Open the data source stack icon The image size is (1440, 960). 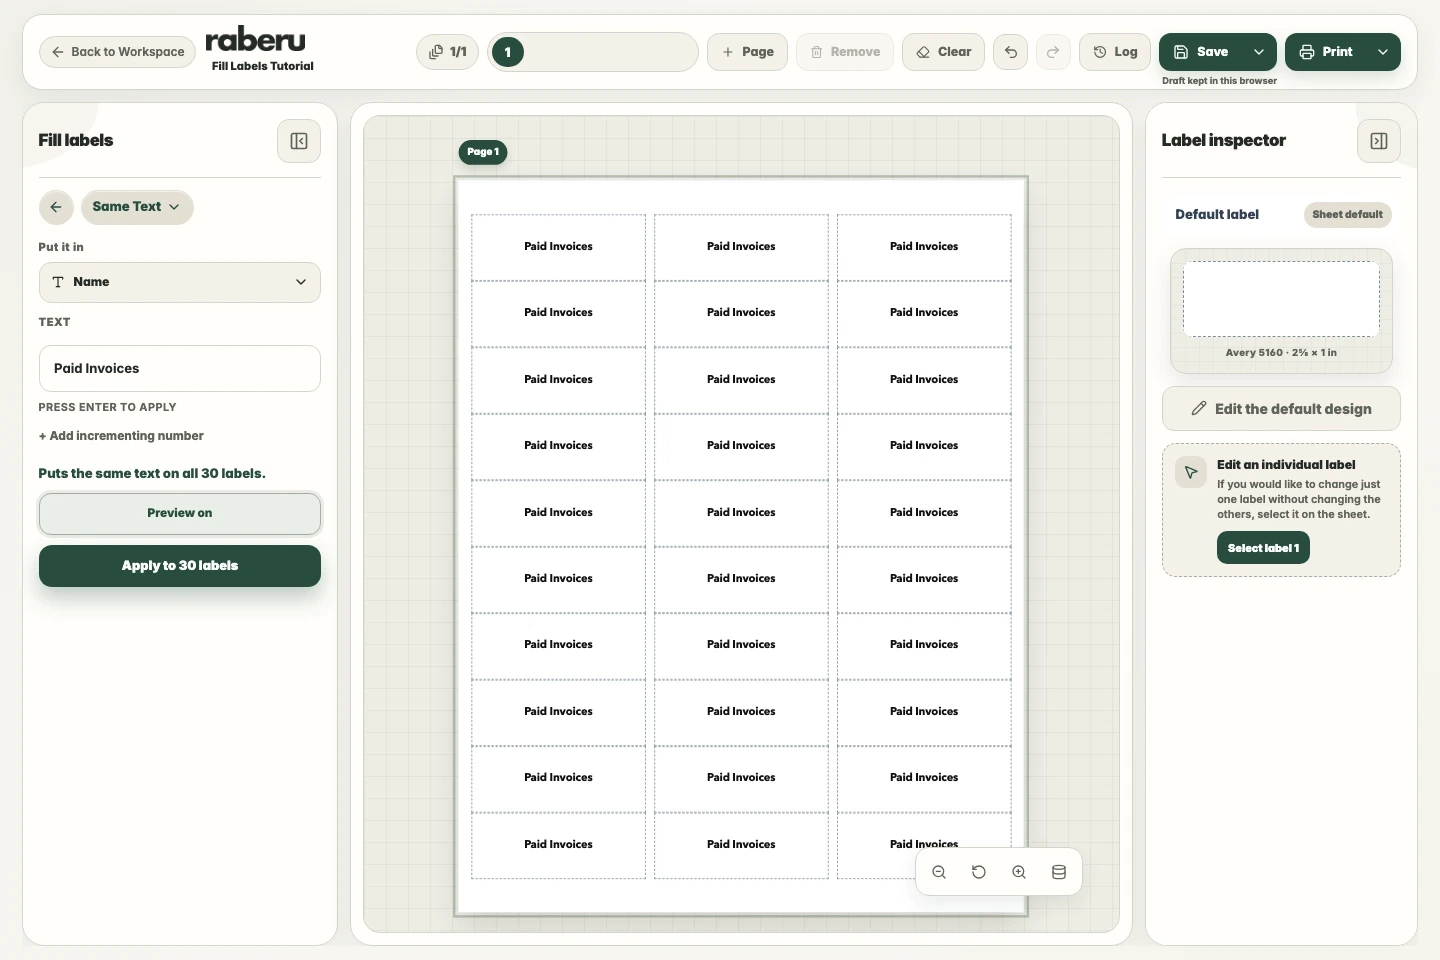point(1059,872)
